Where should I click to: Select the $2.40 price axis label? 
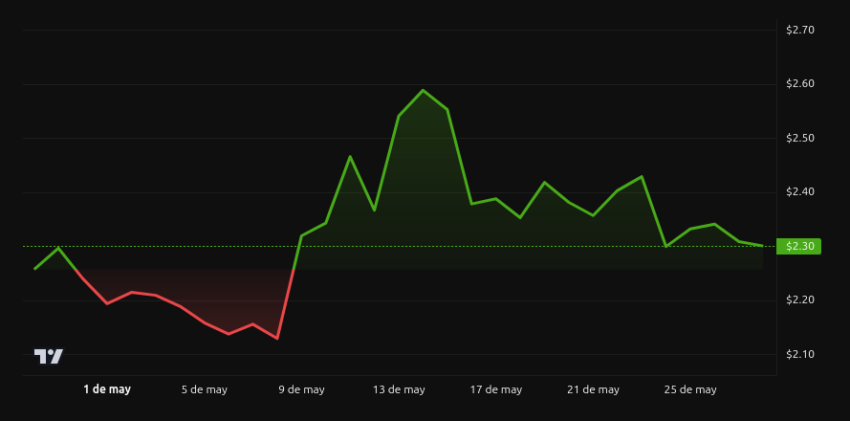[x=800, y=192]
